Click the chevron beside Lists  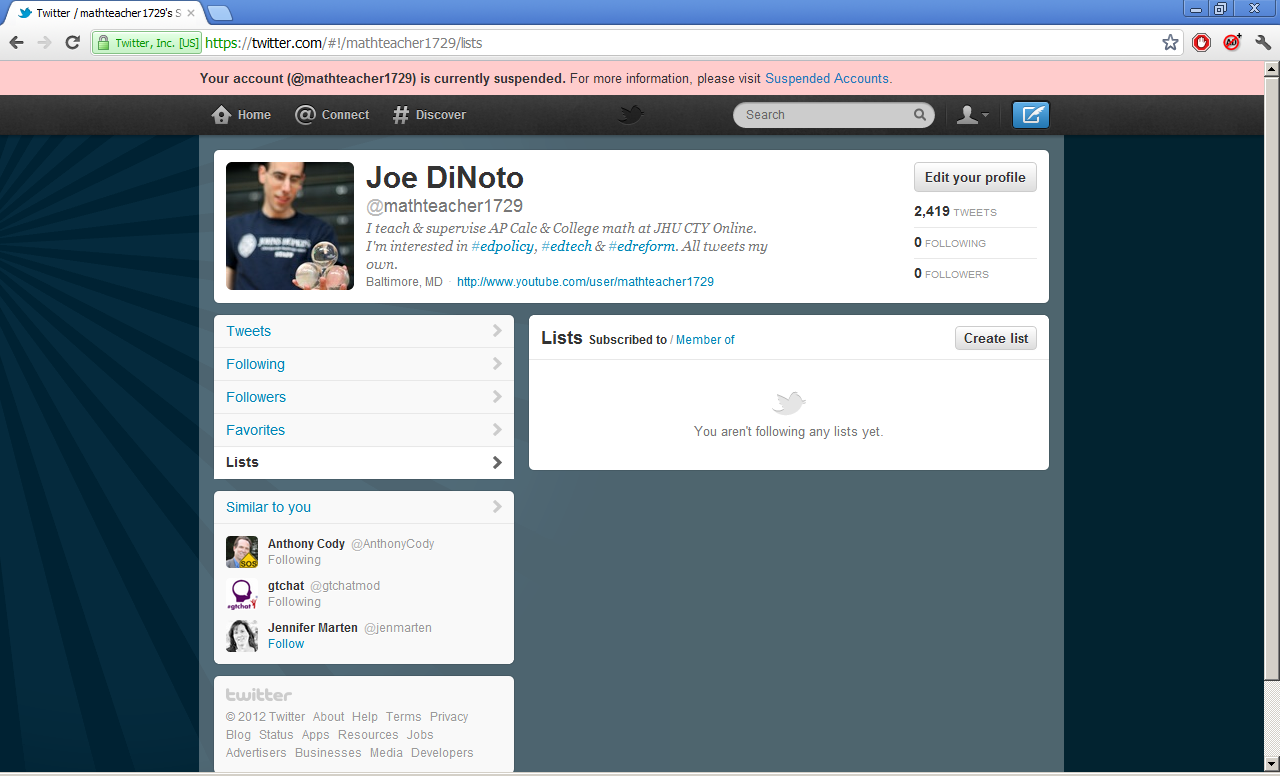(497, 462)
